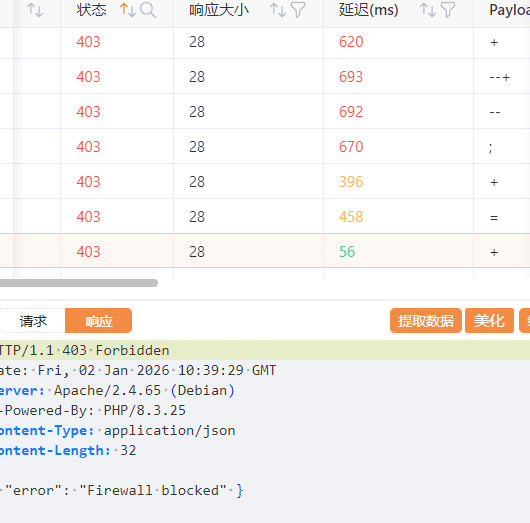Screen dimensions: 530x523
Task: Click the Payload column header
Action: click(509, 10)
